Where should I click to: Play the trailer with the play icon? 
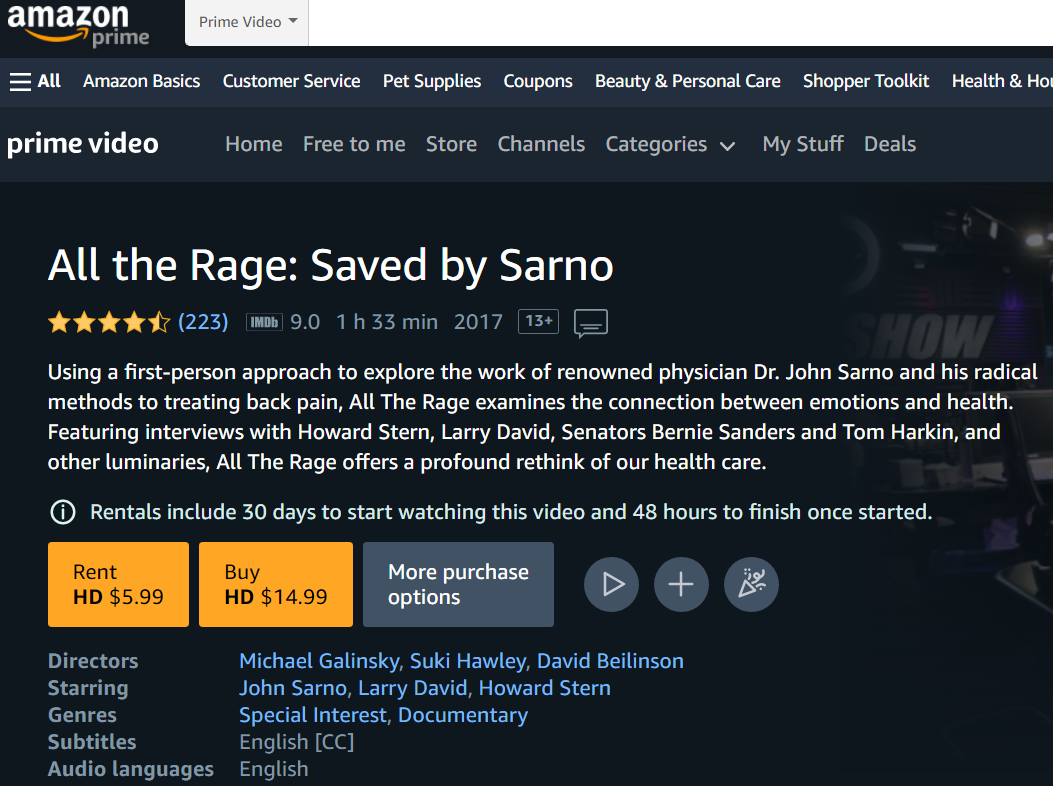[x=611, y=584]
